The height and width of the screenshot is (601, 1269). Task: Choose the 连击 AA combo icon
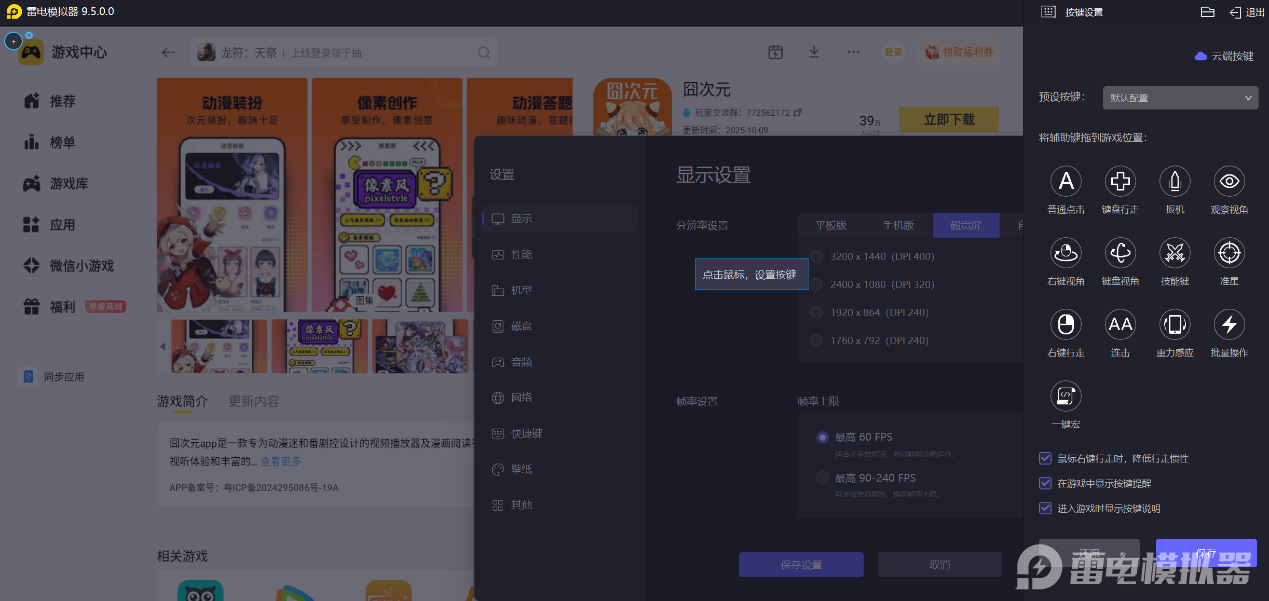[1120, 324]
